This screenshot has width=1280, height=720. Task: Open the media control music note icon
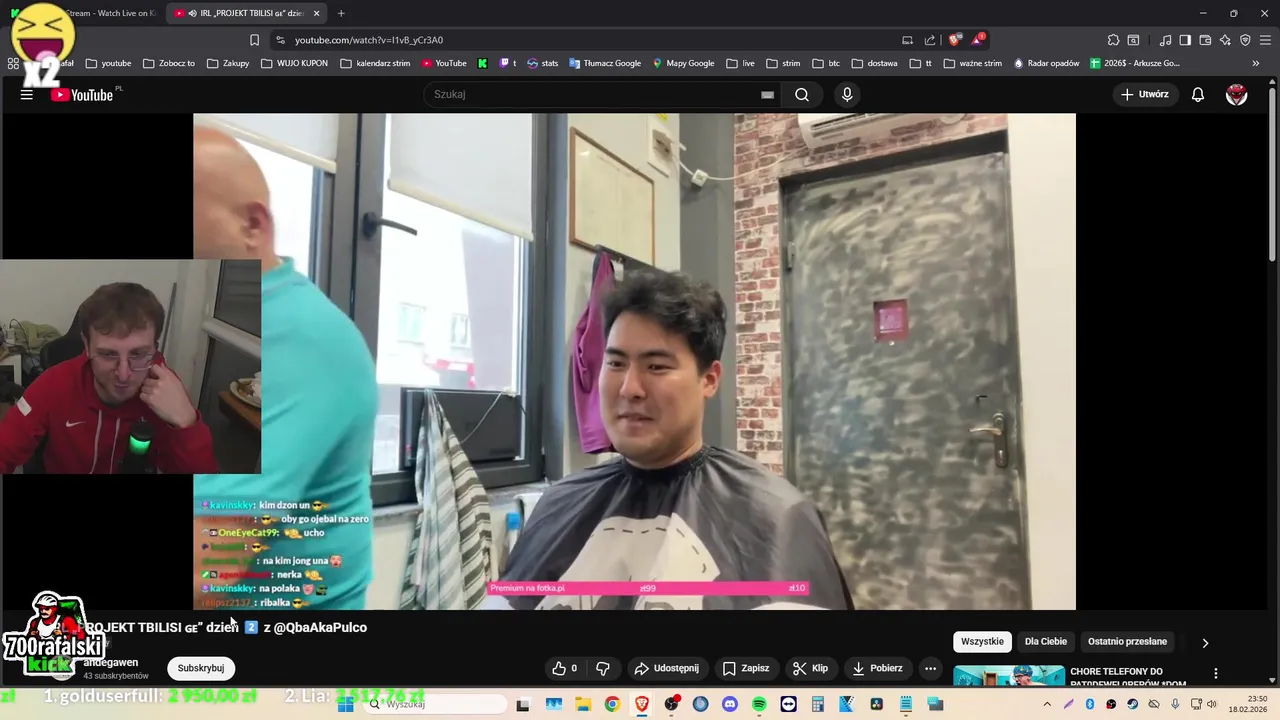pos(1165,40)
